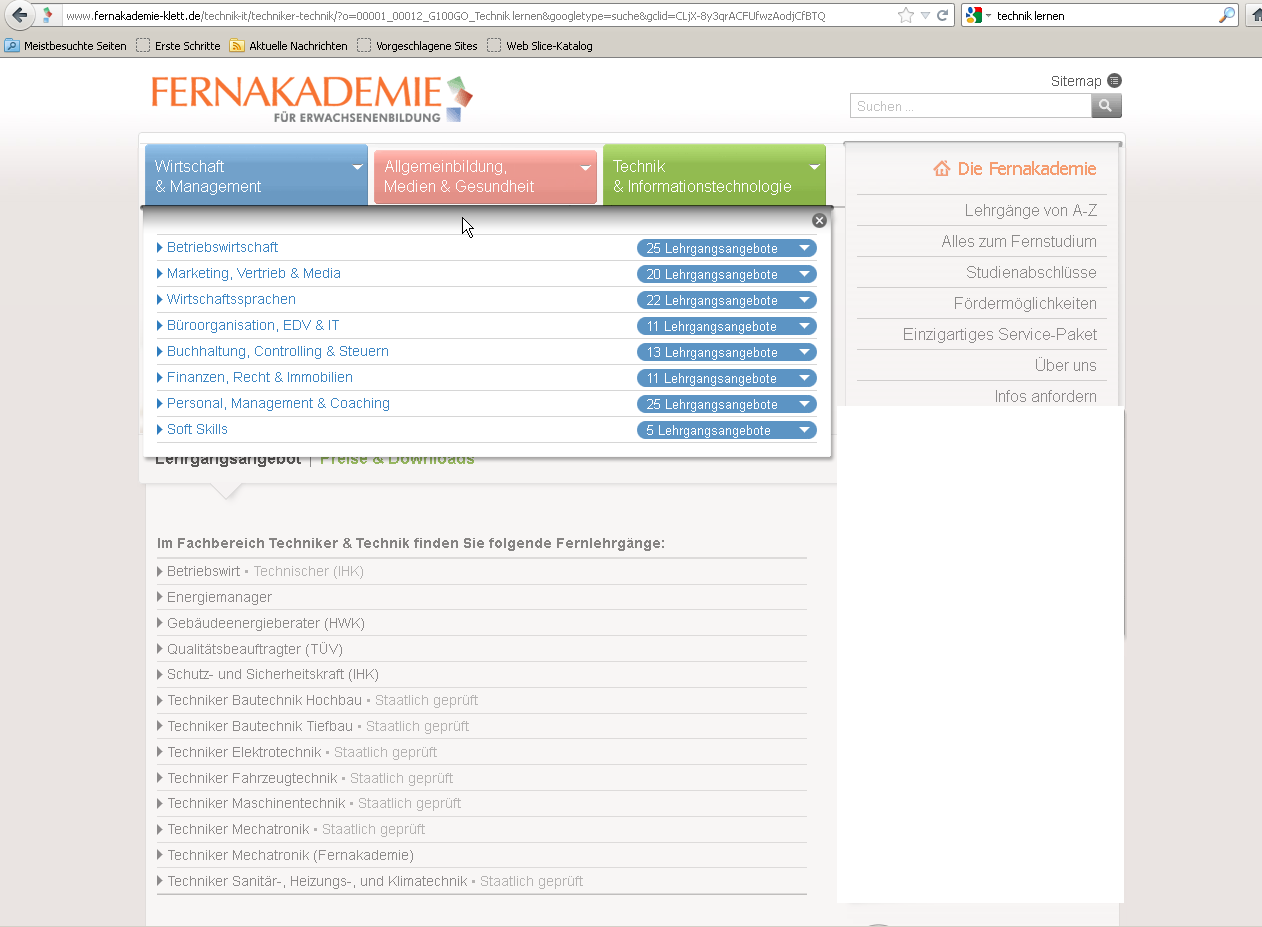Screen dimensions: 1262x927
Task: Open Aktuelle Nachrichten feed bookmark
Action: [289, 46]
